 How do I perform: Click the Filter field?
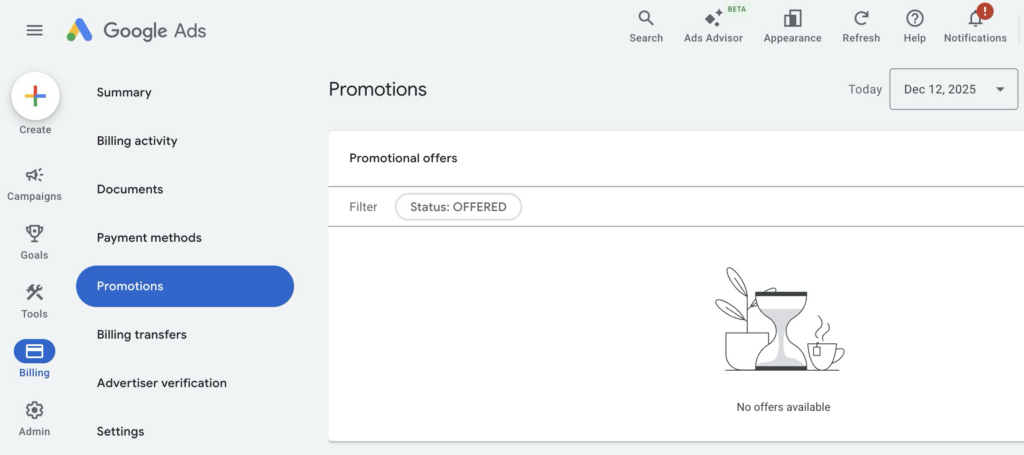pos(363,207)
